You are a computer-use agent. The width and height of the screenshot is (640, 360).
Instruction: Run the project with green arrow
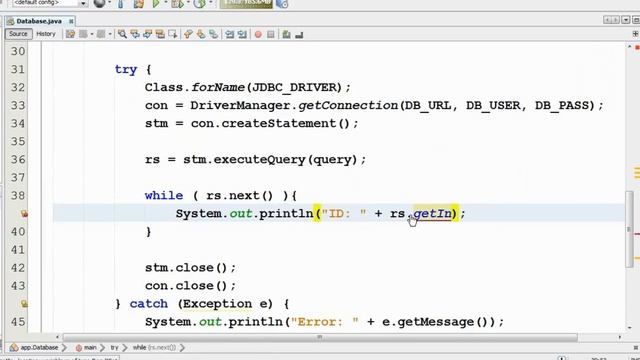(156, 4)
